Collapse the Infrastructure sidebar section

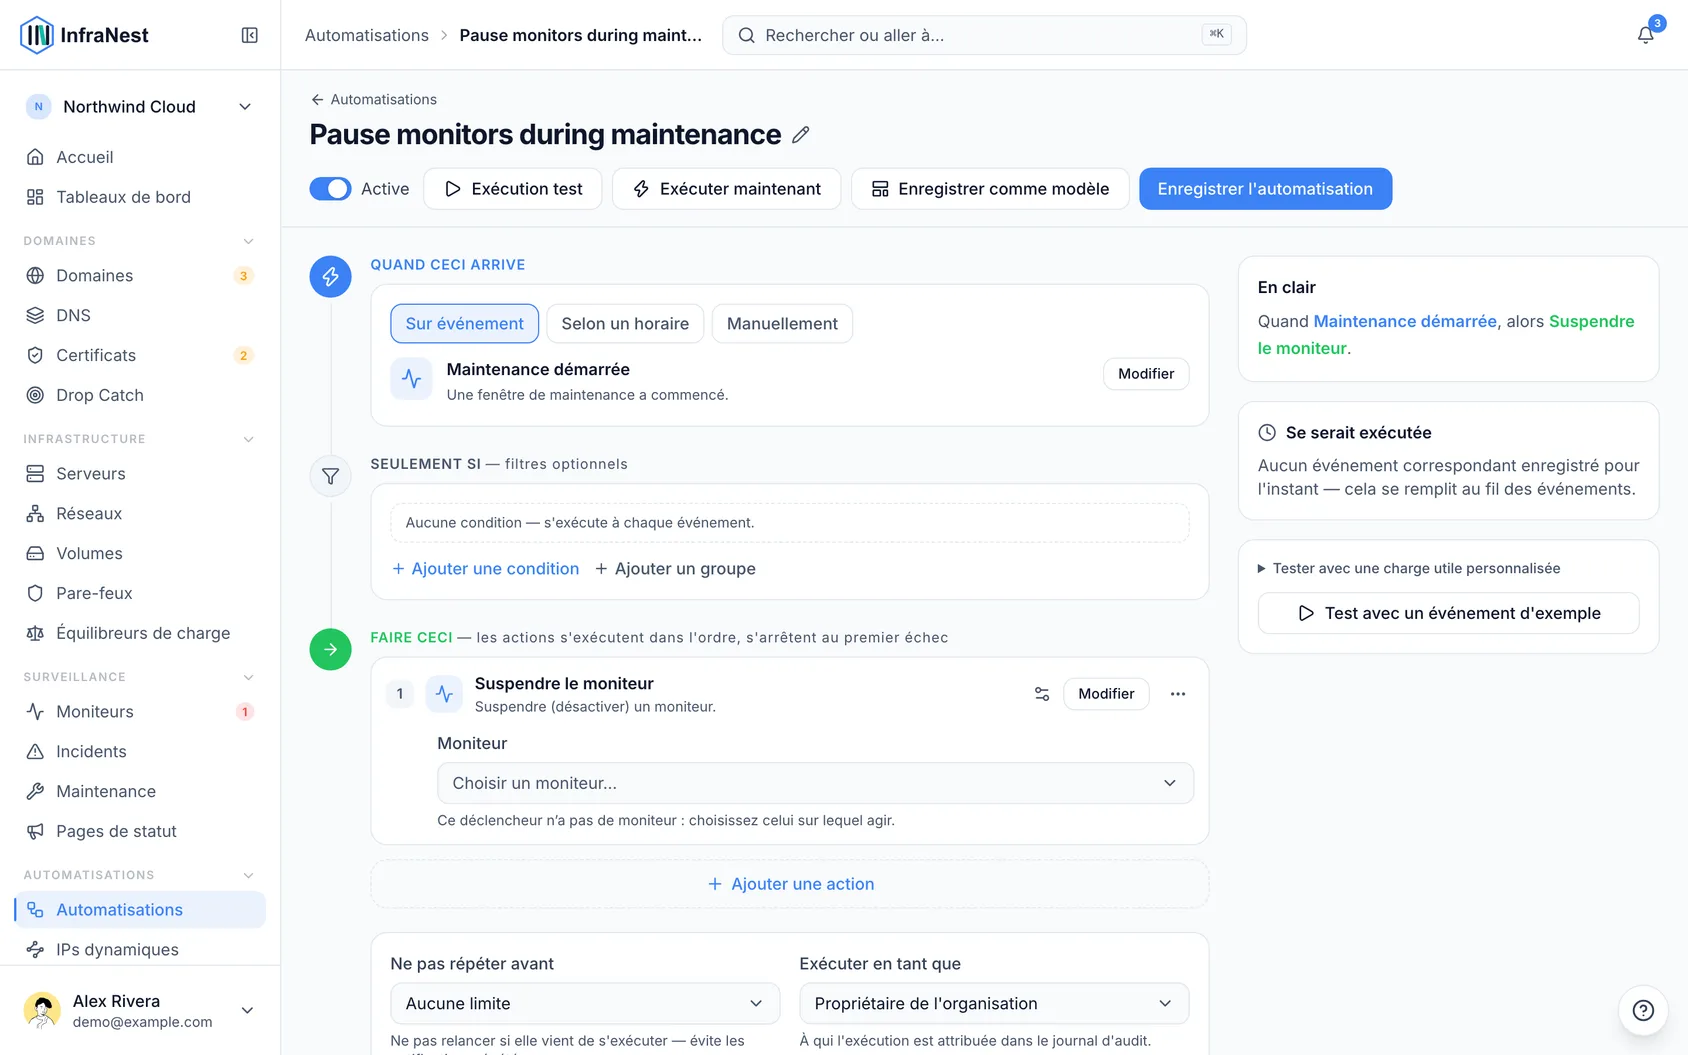(248, 439)
